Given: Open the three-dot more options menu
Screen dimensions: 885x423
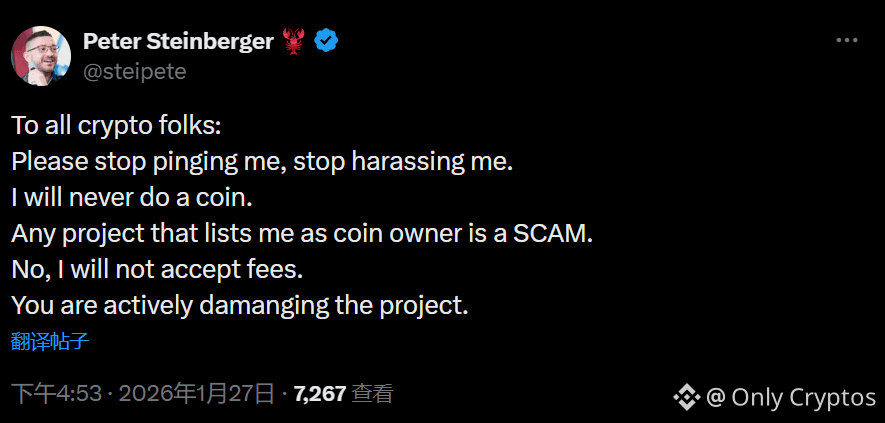Looking at the screenshot, I should point(846,41).
